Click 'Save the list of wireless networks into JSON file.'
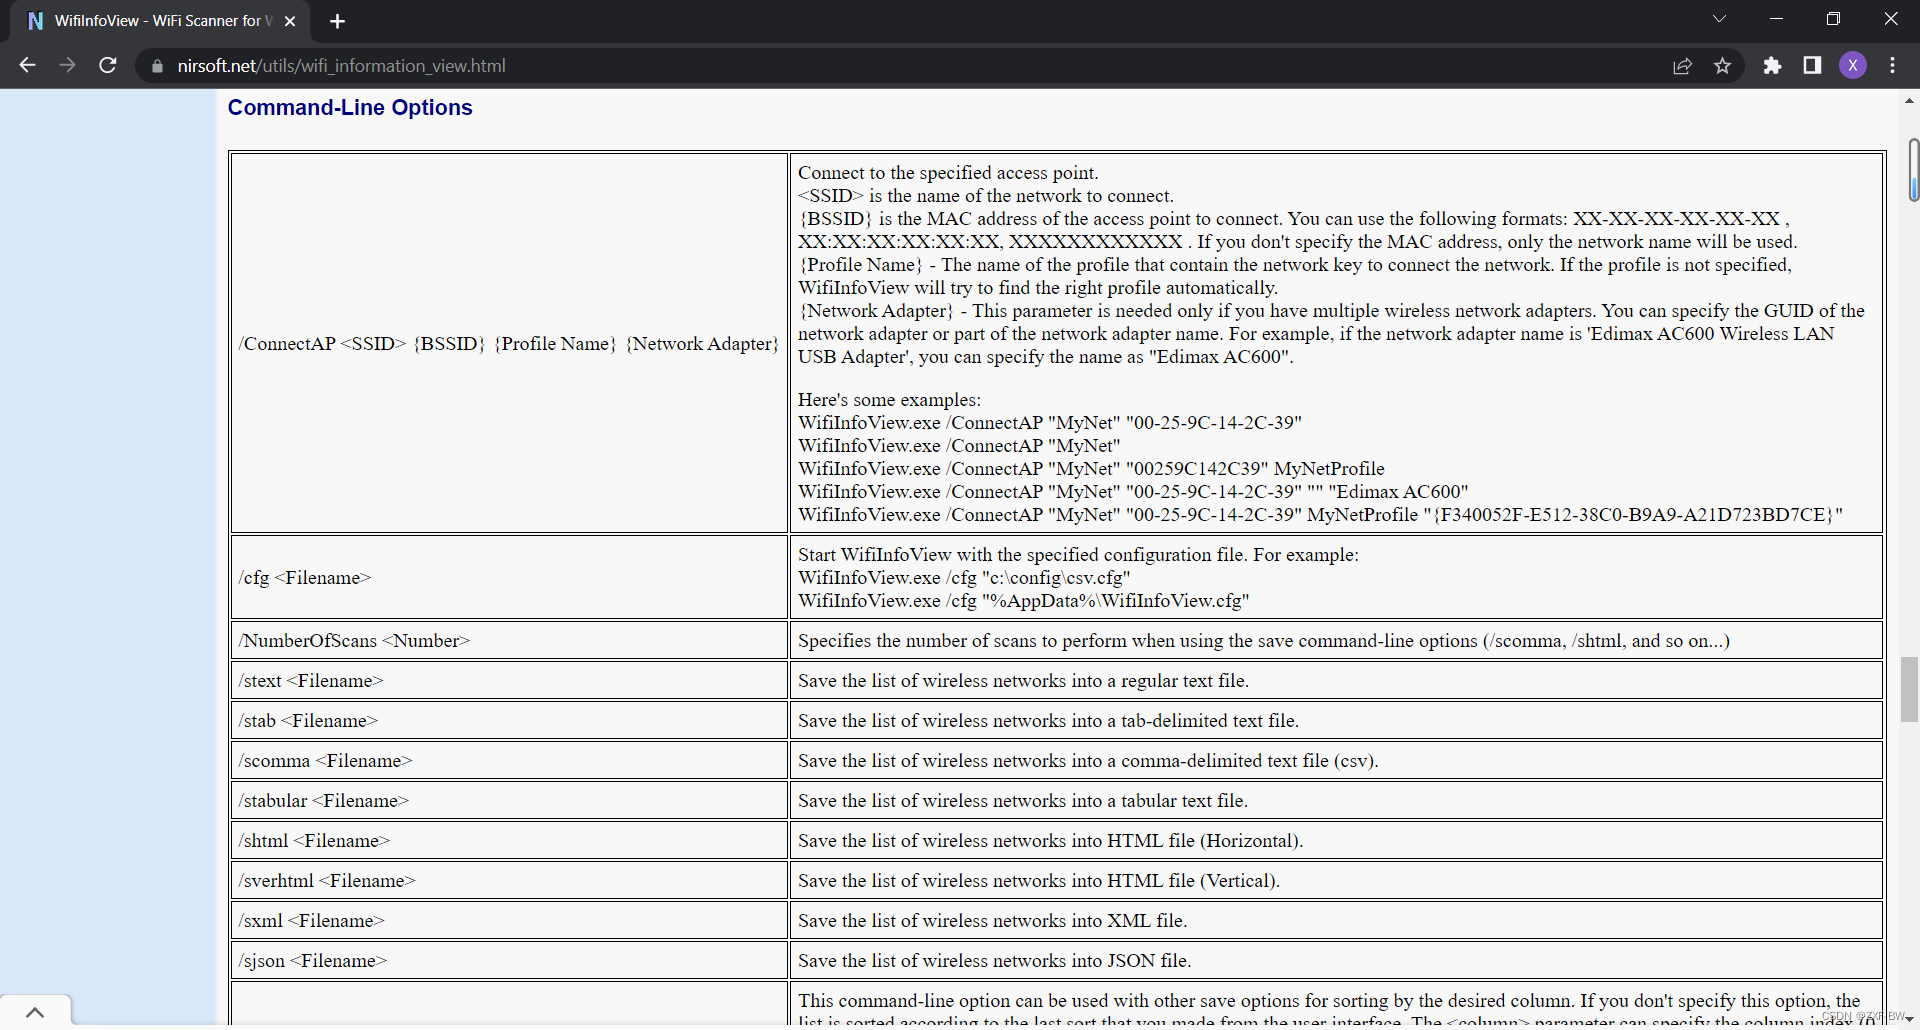 tap(994, 960)
